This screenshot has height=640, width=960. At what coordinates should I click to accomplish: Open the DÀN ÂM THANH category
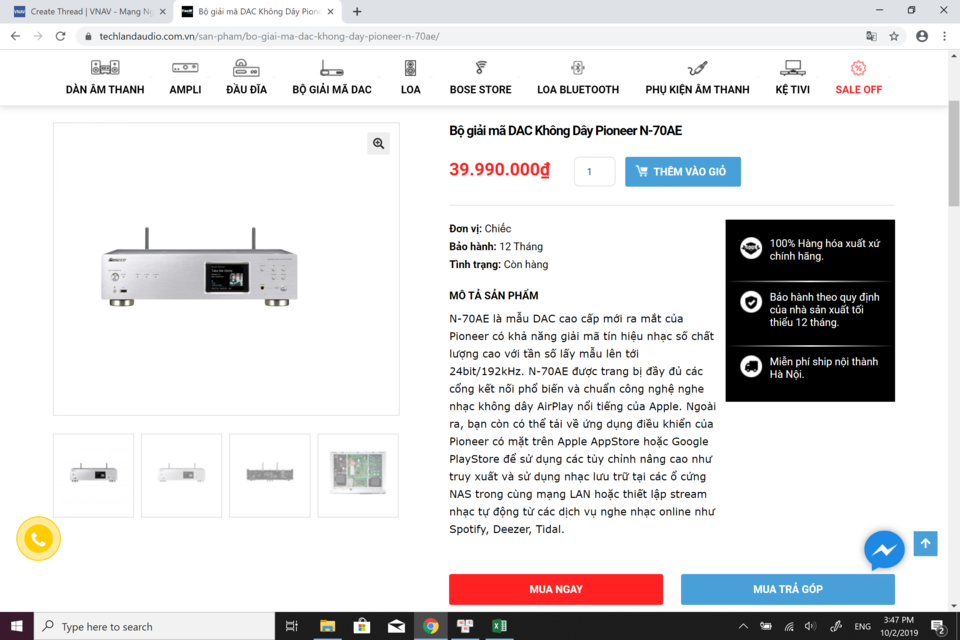pyautogui.click(x=105, y=78)
